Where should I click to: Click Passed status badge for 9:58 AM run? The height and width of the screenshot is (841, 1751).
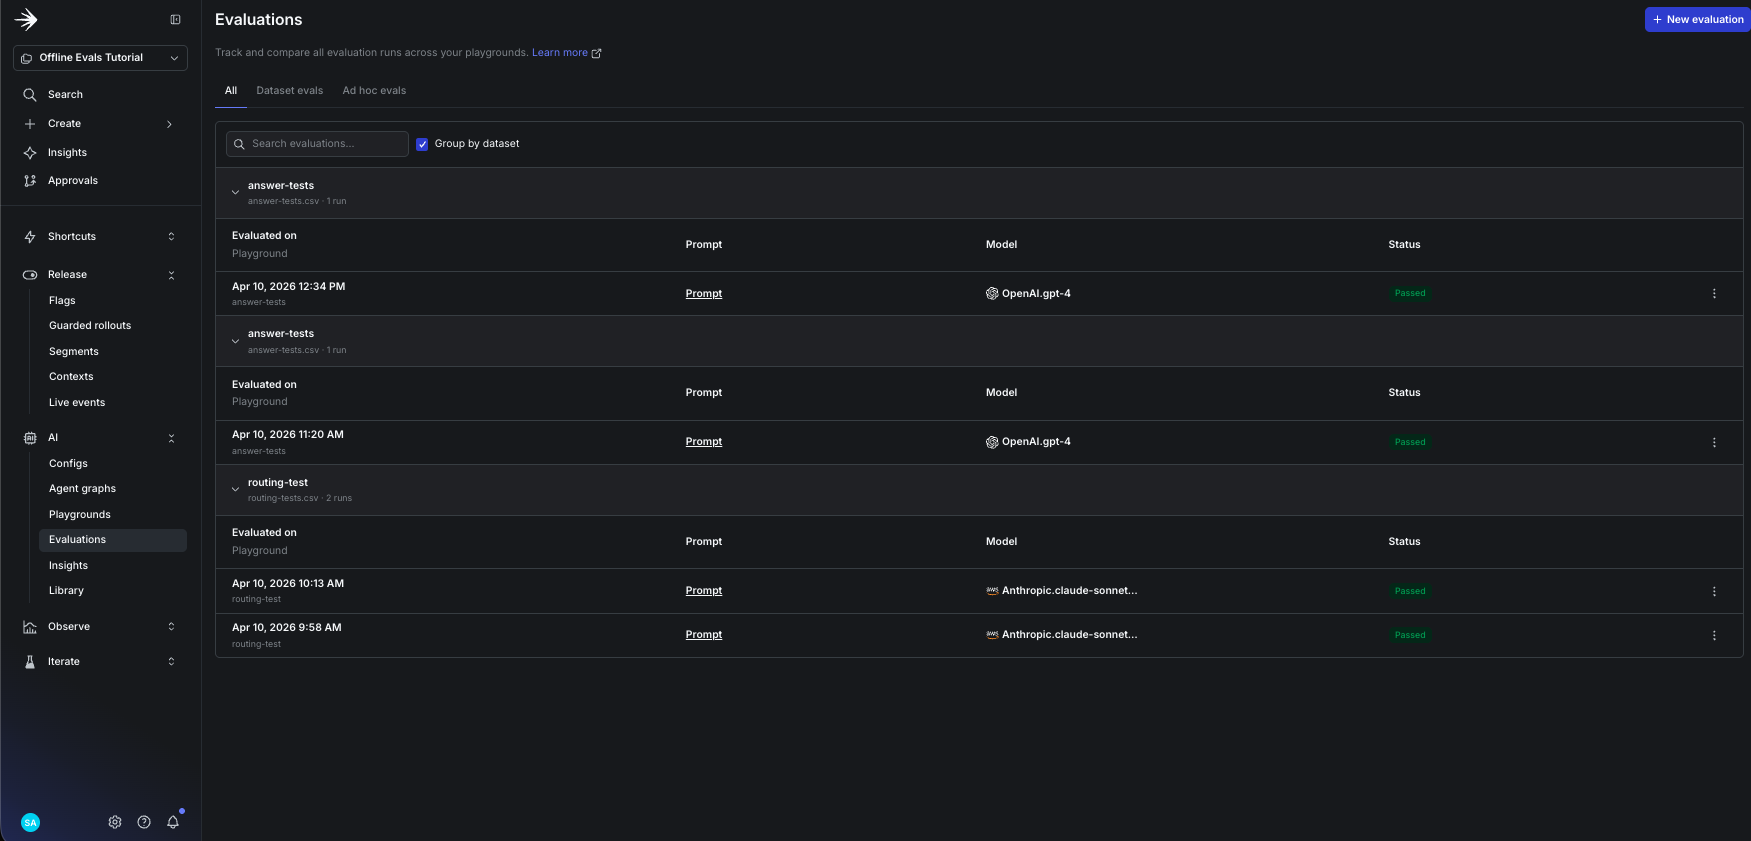(x=1410, y=635)
